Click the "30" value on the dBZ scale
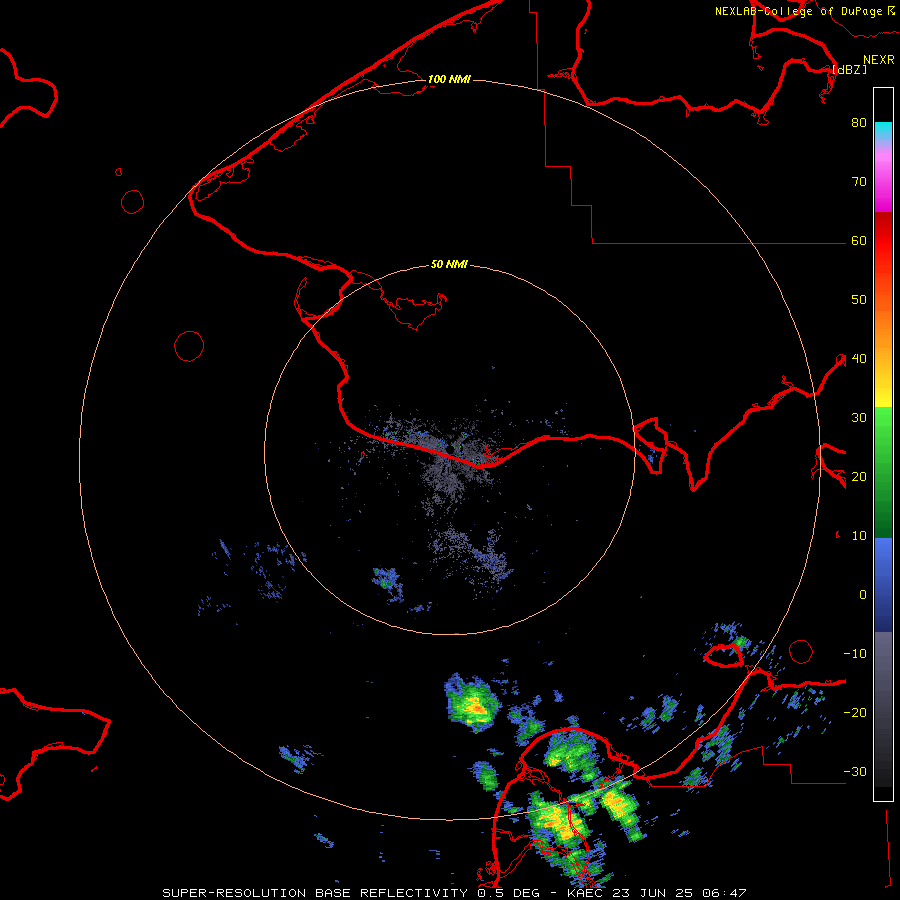This screenshot has width=900, height=900. tap(859, 418)
